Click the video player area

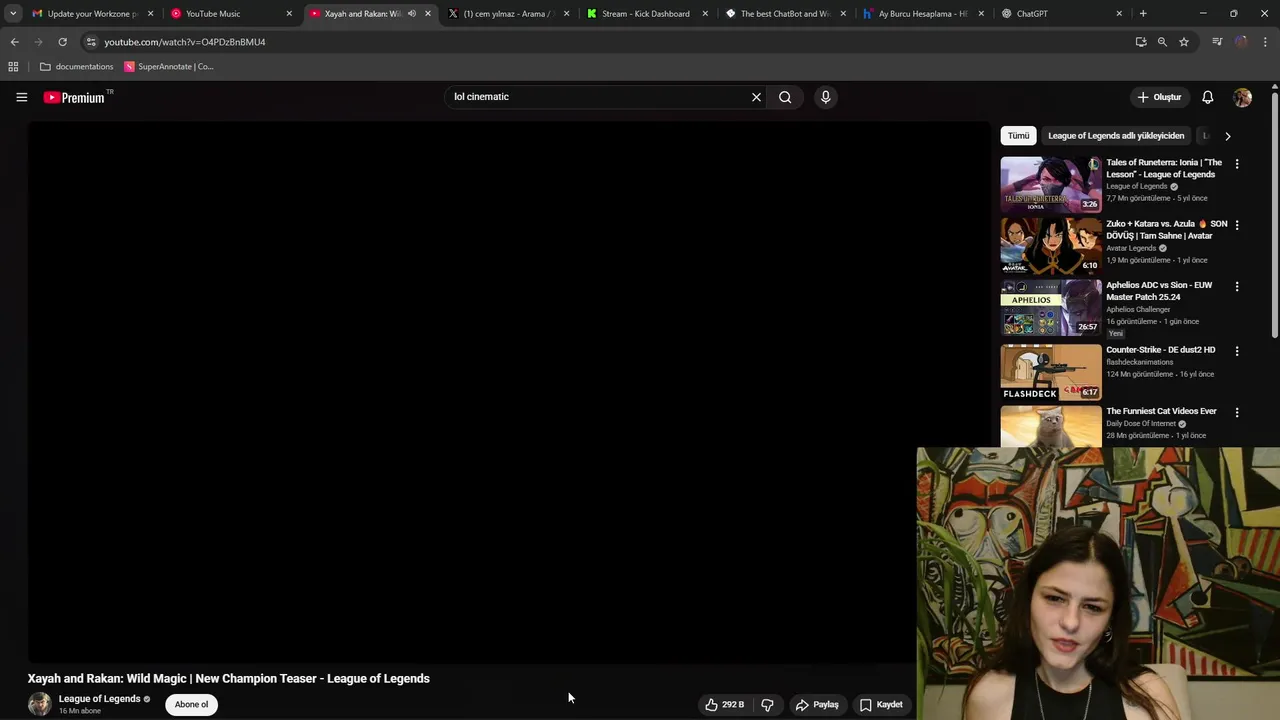pos(509,392)
